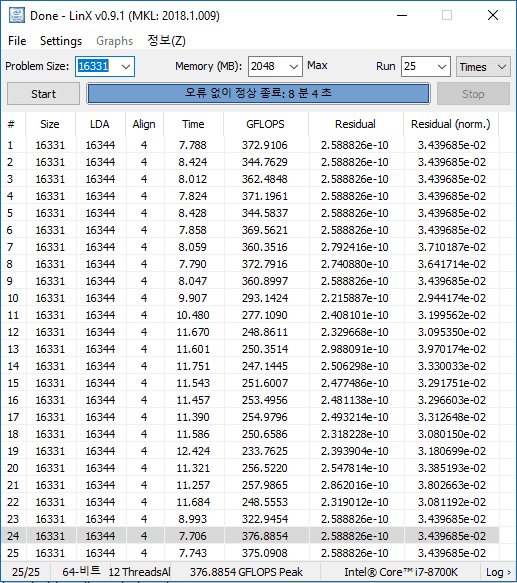Image resolution: width=517 pixels, height=583 pixels.
Task: Select result row 10 in the table
Action: click(250, 298)
